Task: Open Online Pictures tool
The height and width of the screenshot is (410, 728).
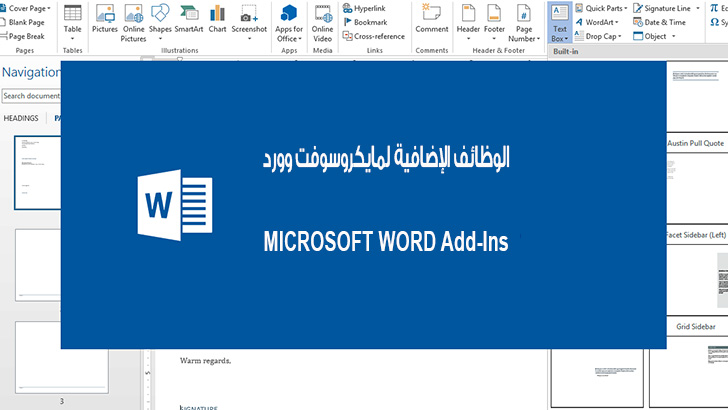Action: point(134,23)
